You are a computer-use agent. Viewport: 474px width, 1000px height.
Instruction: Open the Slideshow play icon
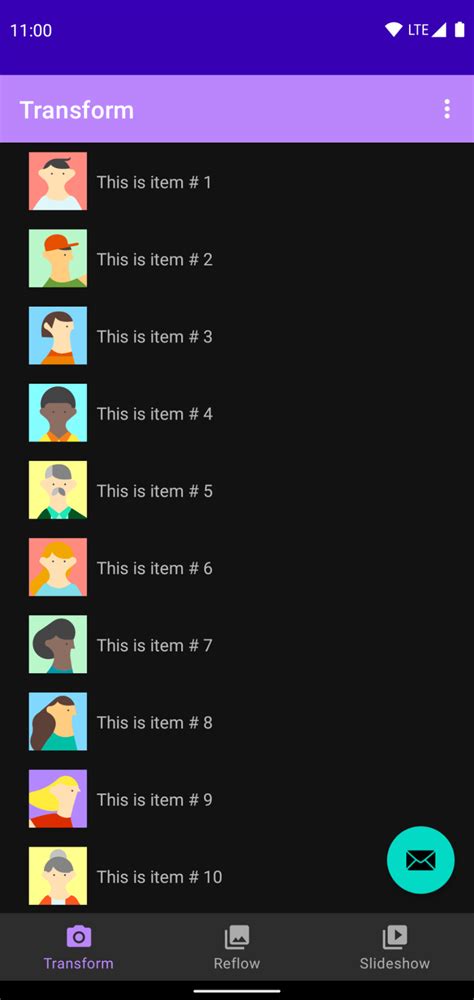point(395,936)
